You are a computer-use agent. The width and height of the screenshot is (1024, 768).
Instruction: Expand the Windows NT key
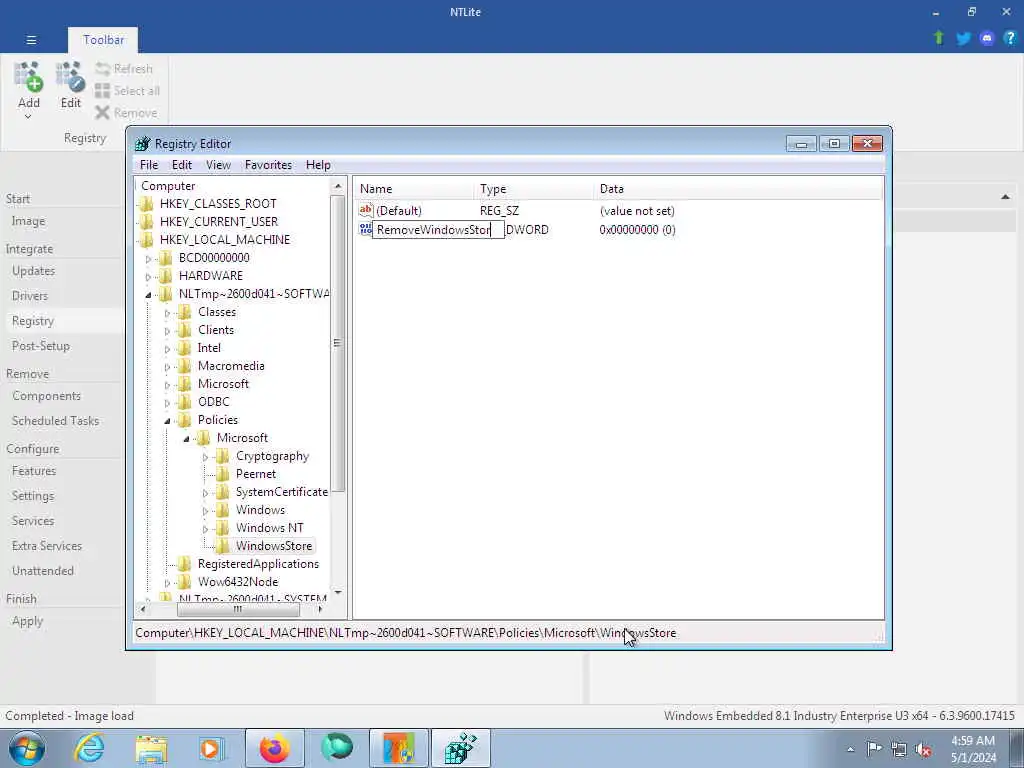point(205,529)
